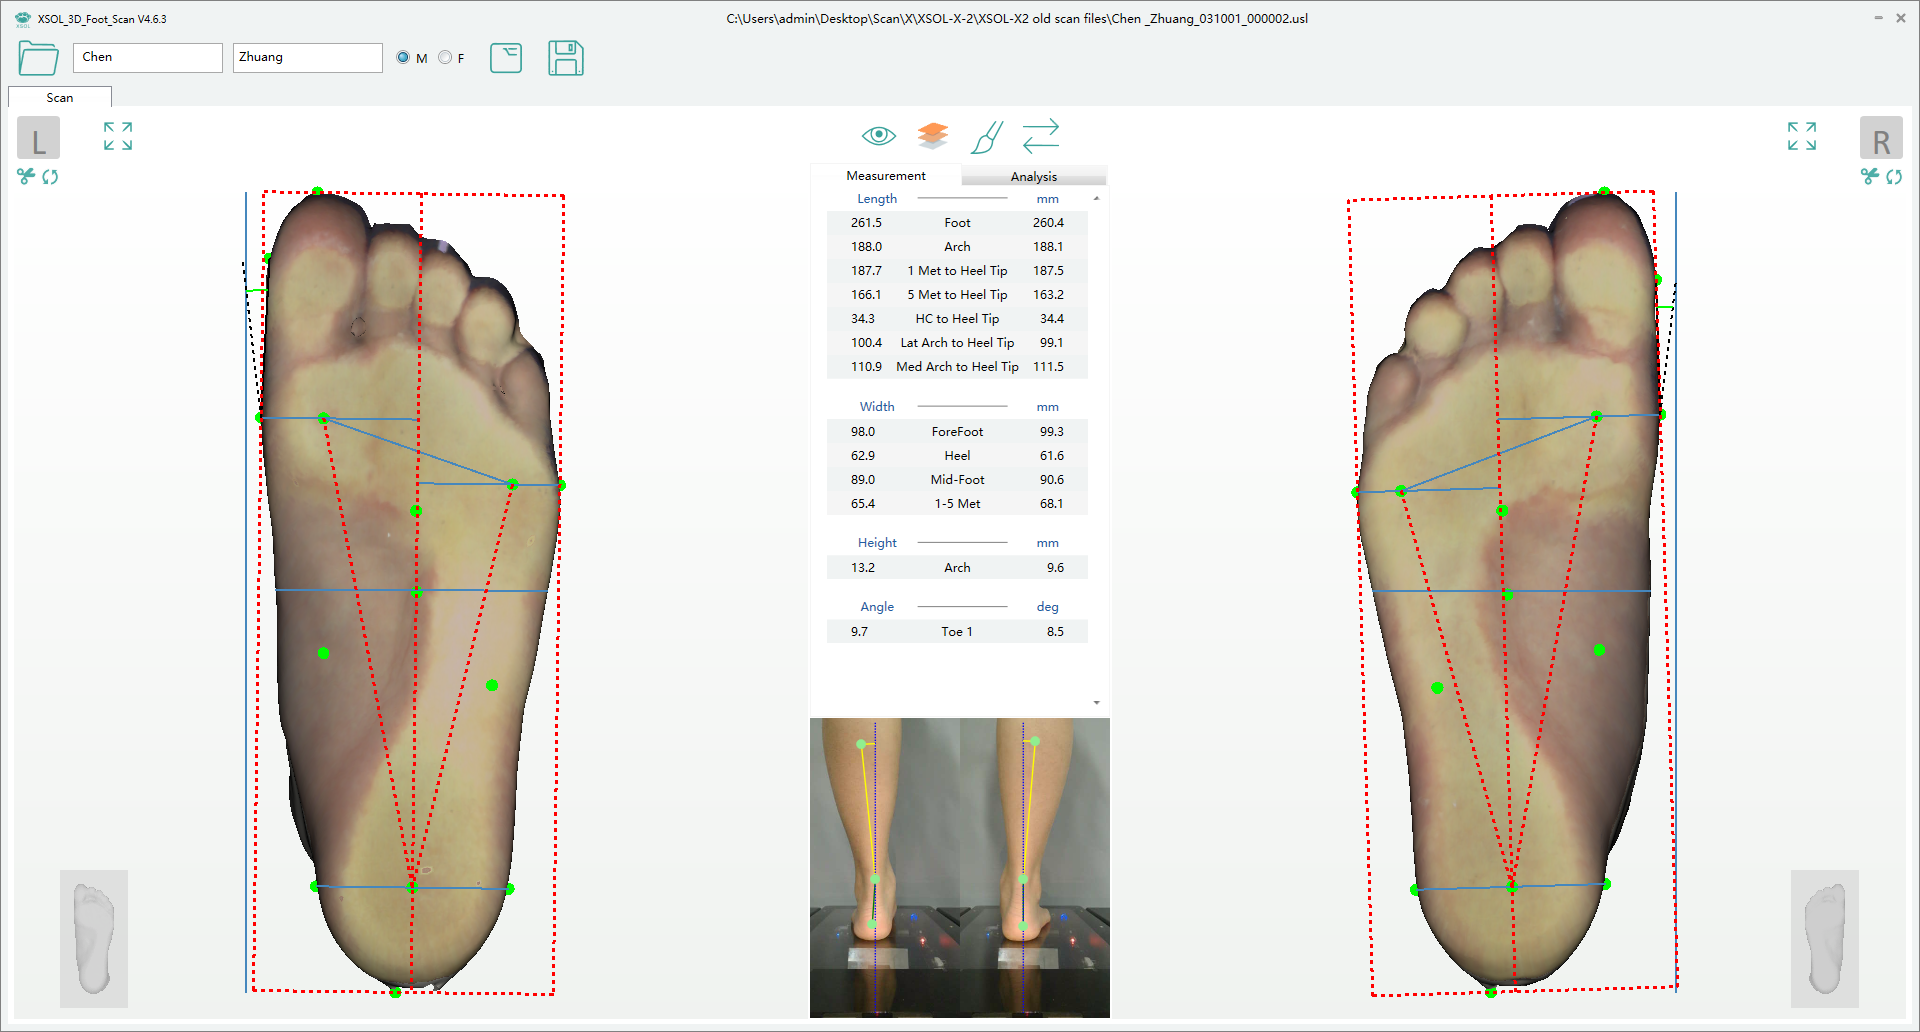Select the M gender radio button
This screenshot has height=1032, width=1920.
coord(403,58)
